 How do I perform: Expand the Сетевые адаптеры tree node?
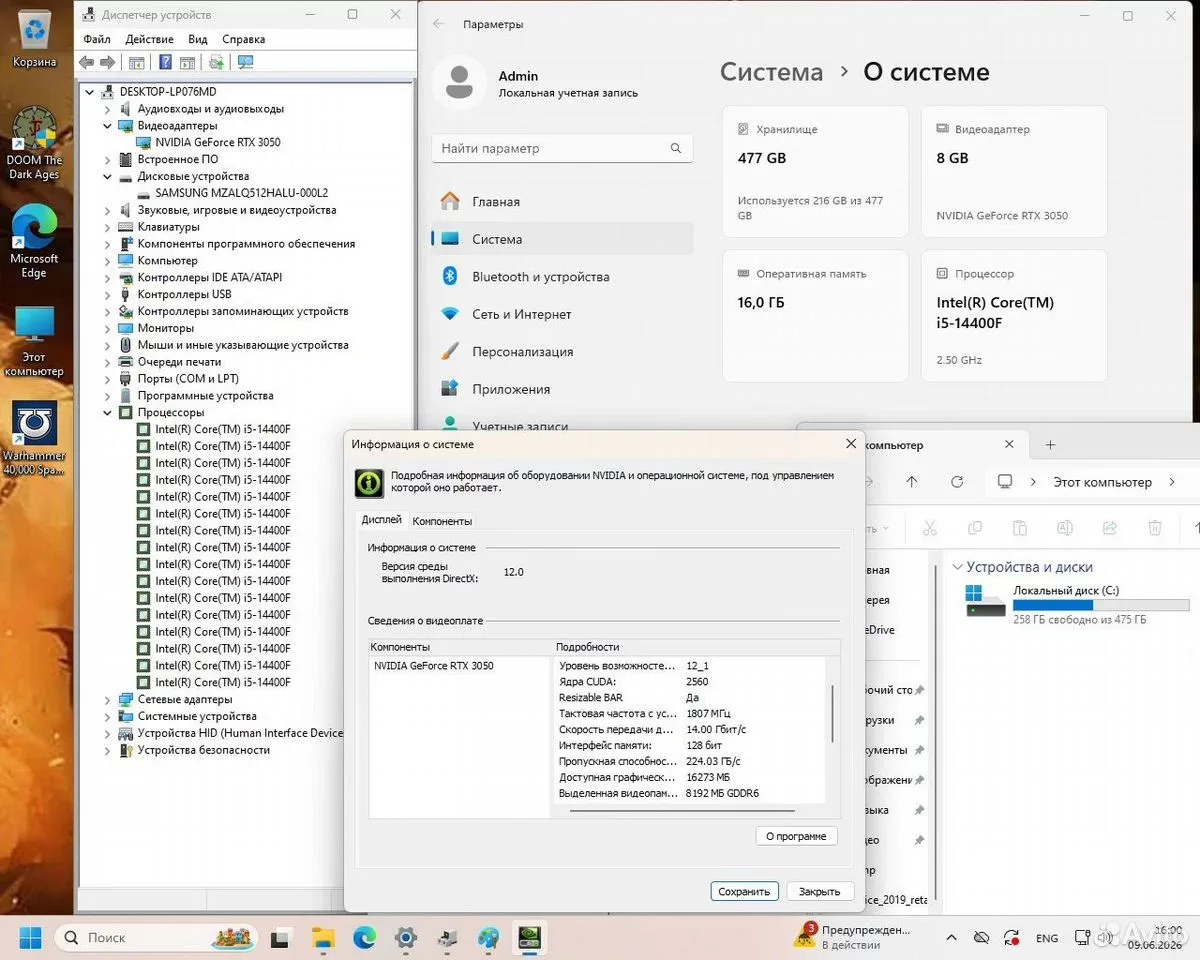pyautogui.click(x=108, y=699)
